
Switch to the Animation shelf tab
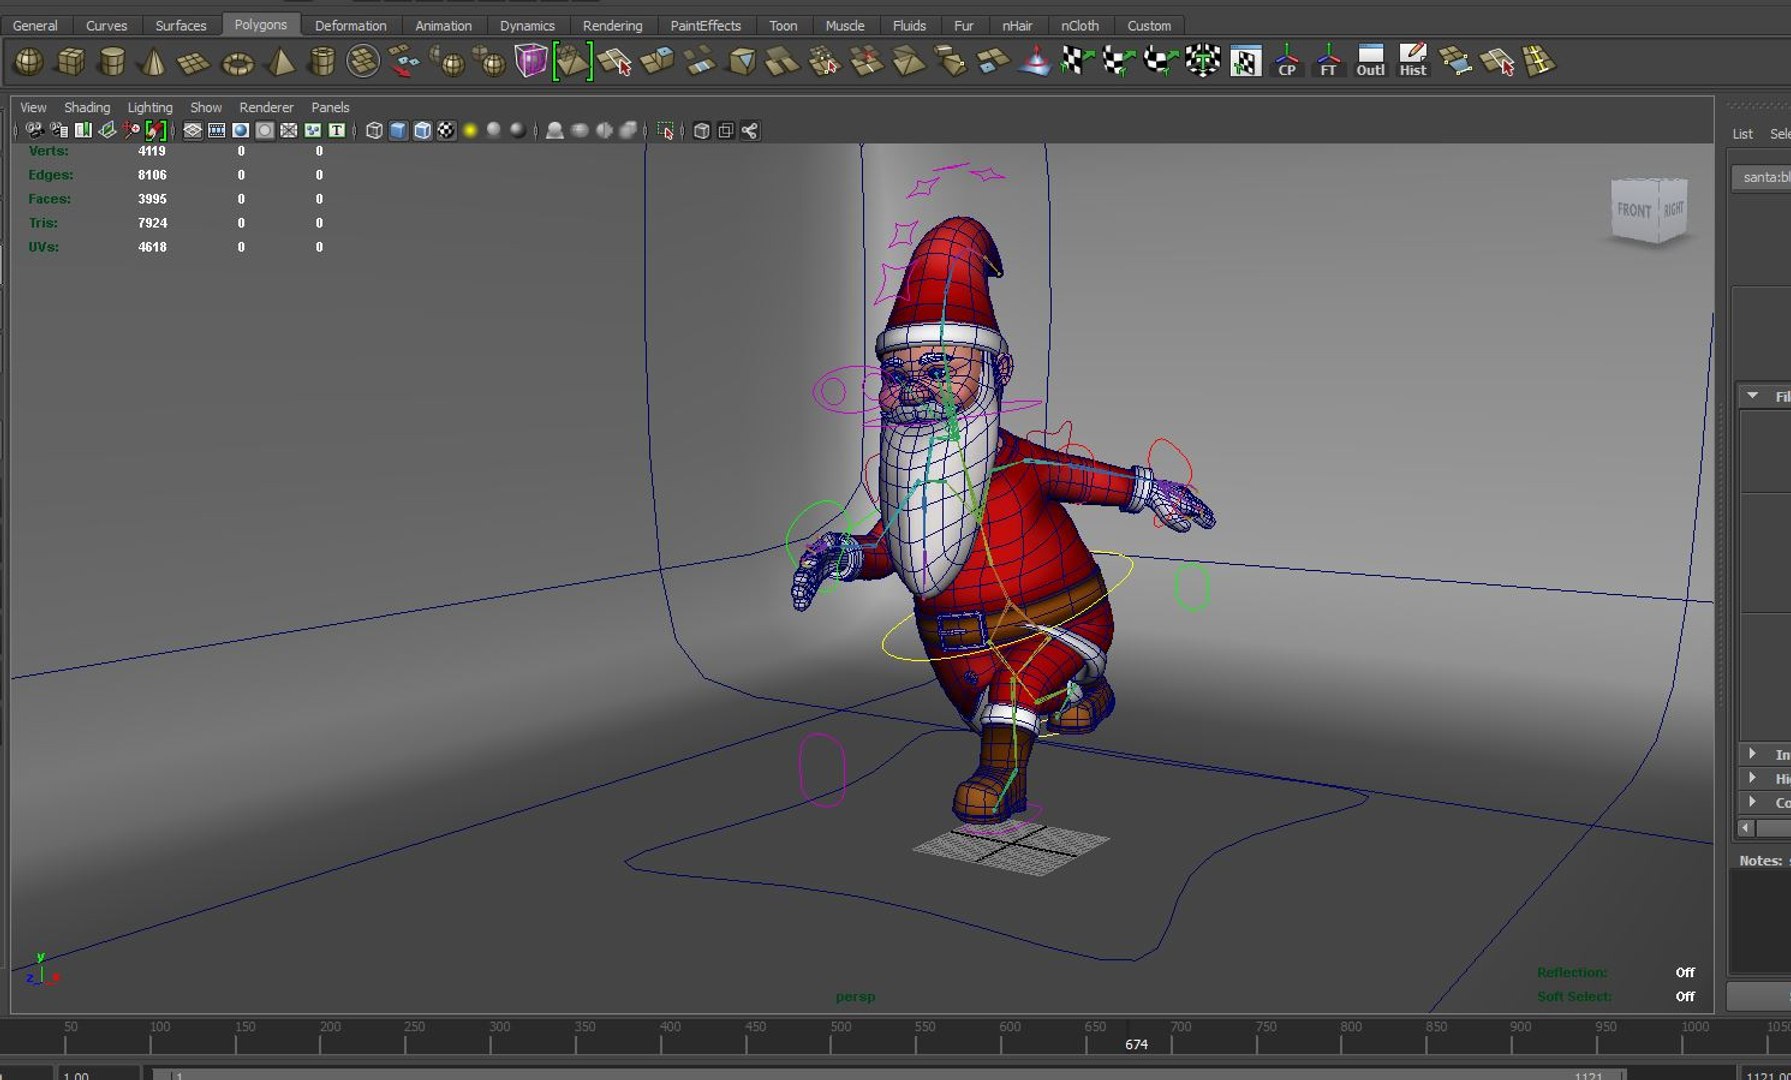point(443,25)
